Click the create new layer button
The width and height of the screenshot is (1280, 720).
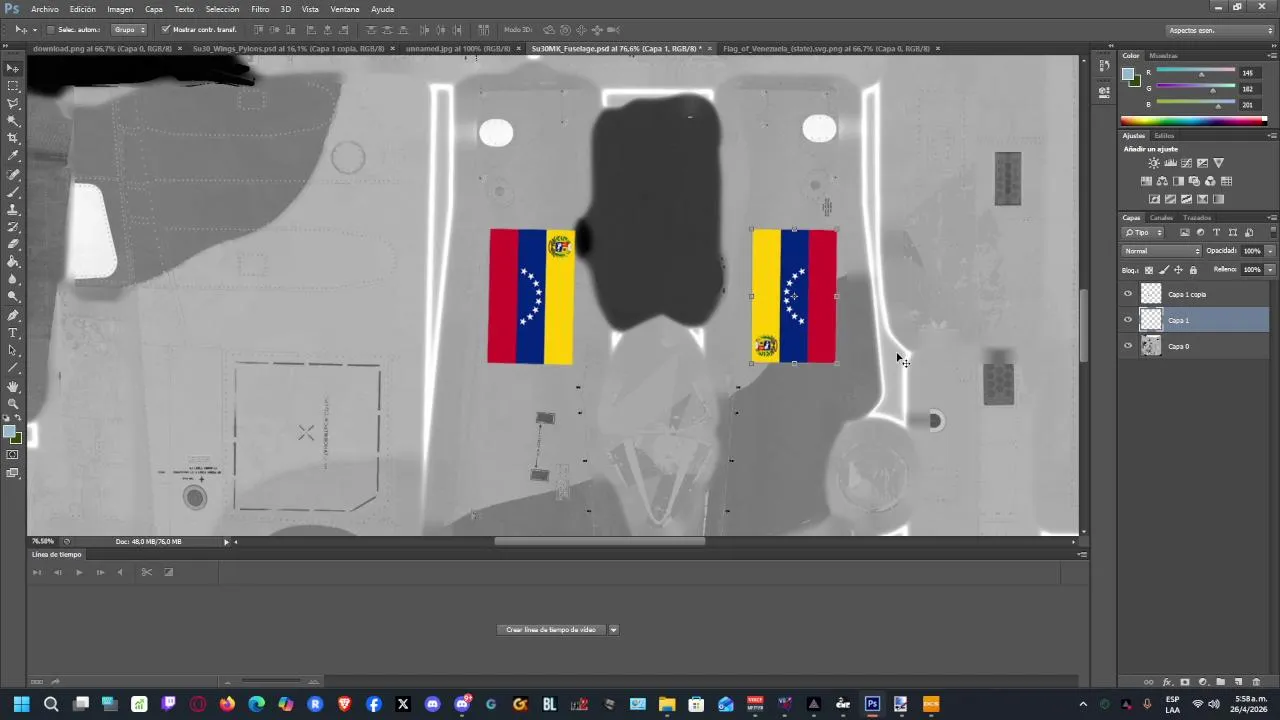tap(1237, 682)
